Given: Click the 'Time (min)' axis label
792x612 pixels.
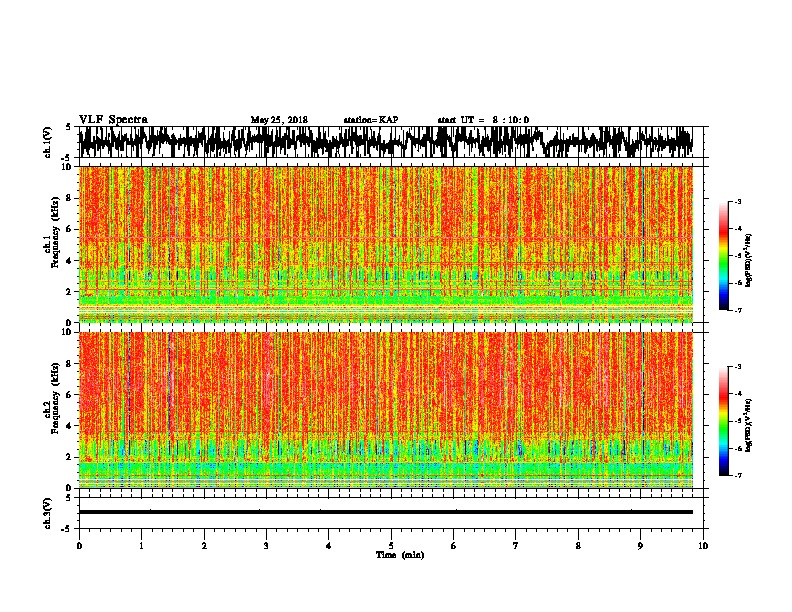Looking at the screenshot, I should click(x=400, y=555).
